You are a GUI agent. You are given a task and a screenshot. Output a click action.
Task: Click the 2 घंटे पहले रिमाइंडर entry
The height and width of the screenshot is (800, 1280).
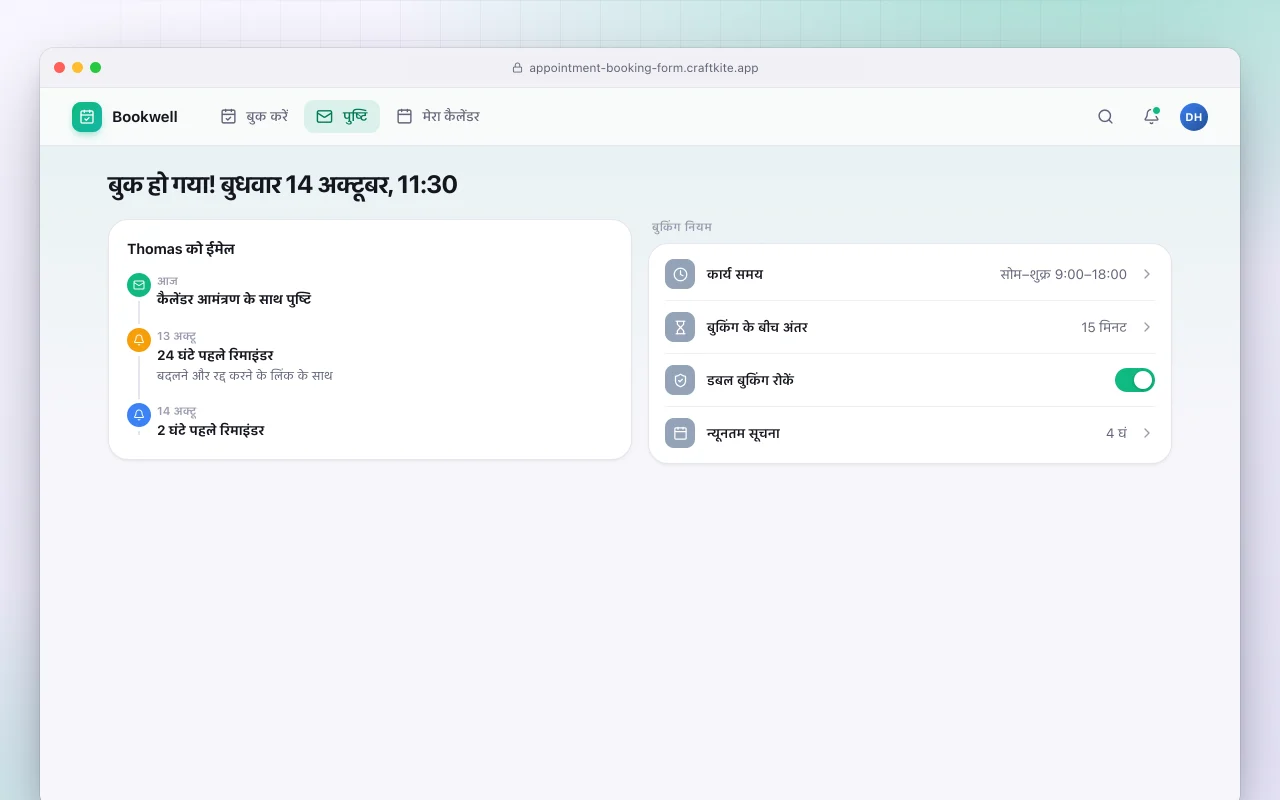(x=211, y=430)
